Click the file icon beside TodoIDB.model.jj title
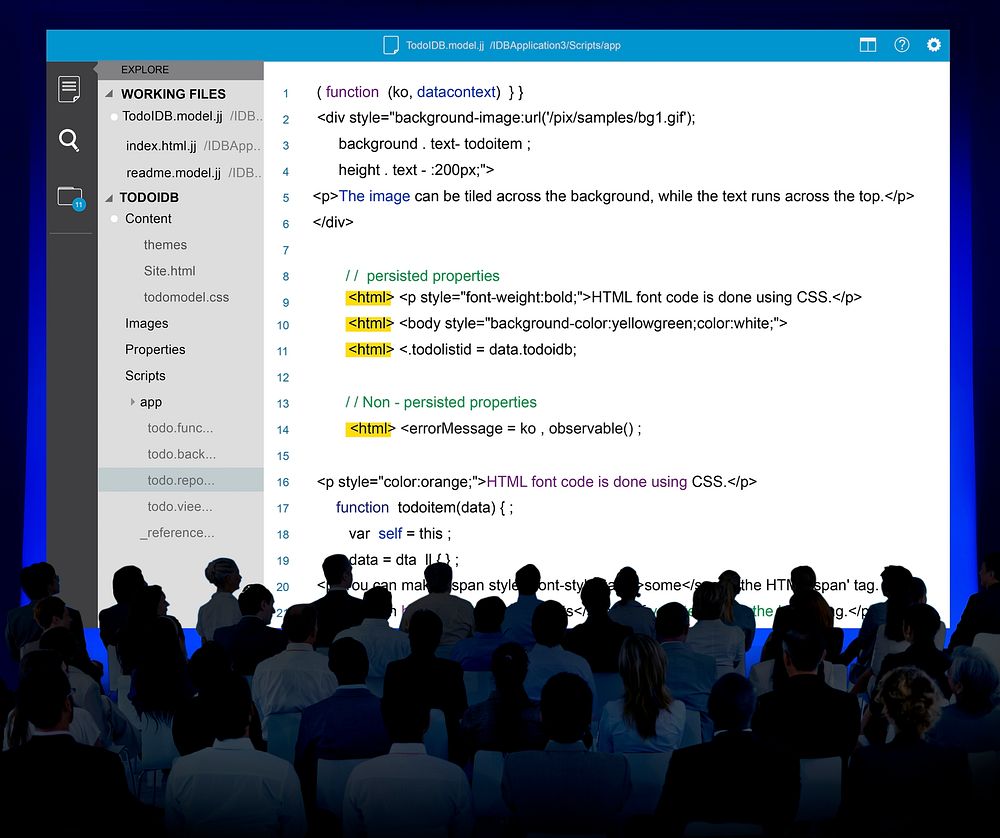Image resolution: width=1000 pixels, height=838 pixels. click(391, 45)
